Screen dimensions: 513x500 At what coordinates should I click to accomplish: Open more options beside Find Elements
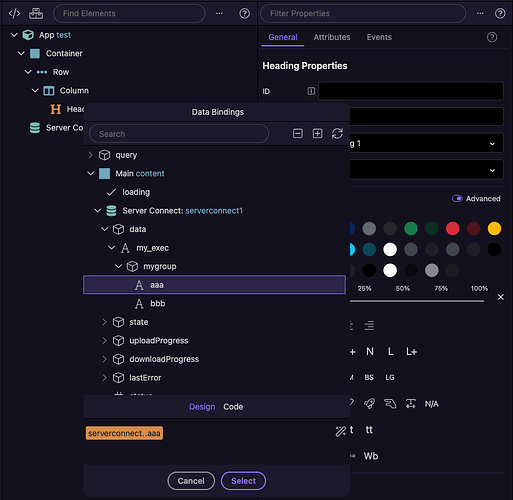[219, 13]
